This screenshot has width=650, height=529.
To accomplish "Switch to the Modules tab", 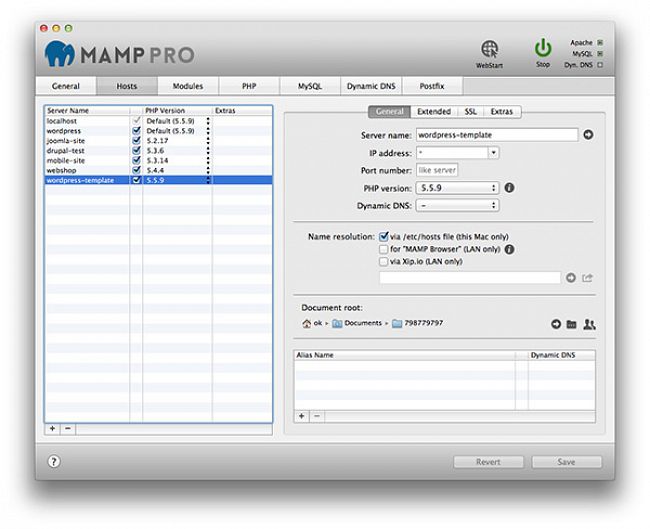I will point(188,86).
